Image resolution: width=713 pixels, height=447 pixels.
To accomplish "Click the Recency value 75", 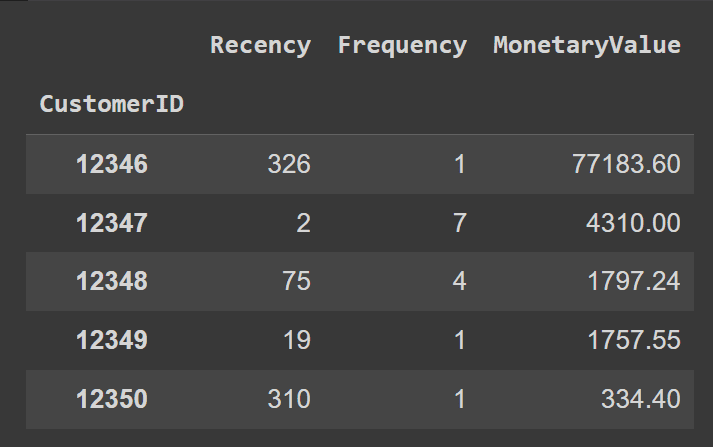I will 296,281.
